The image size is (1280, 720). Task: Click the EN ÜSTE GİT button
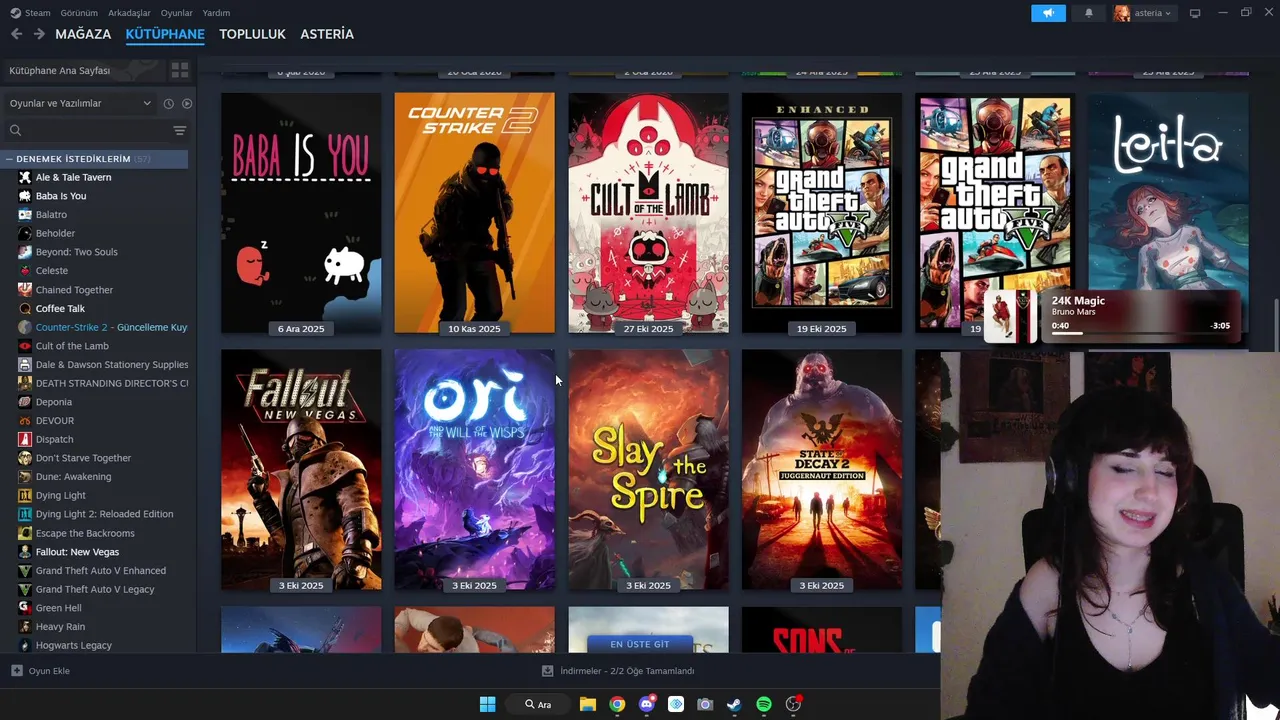click(x=640, y=644)
